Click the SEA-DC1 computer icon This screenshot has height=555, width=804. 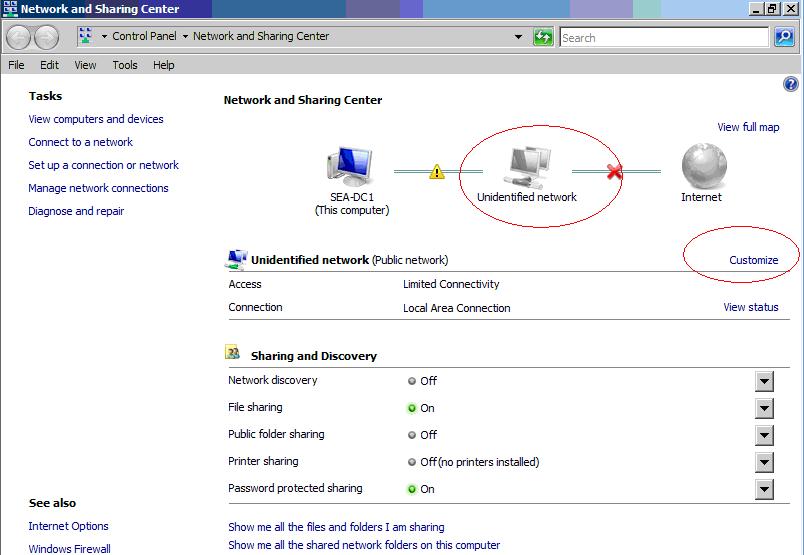pos(351,167)
